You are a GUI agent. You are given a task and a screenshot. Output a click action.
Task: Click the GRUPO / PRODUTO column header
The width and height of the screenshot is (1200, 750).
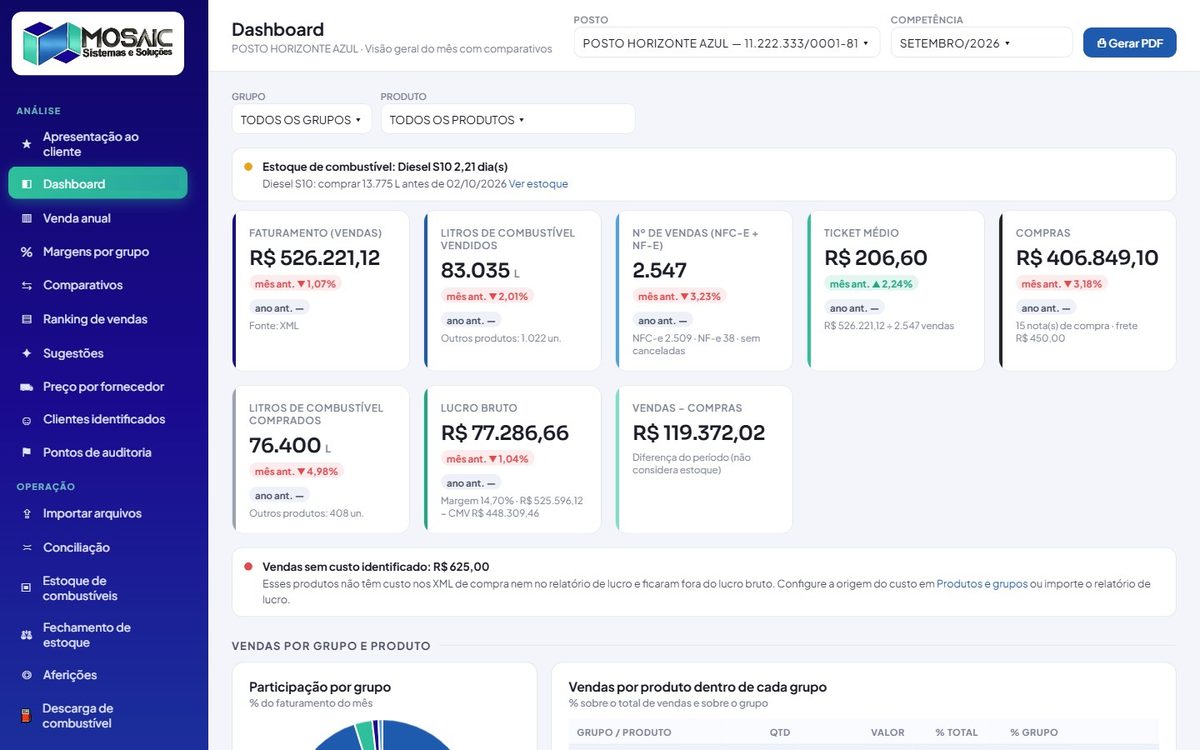click(624, 733)
